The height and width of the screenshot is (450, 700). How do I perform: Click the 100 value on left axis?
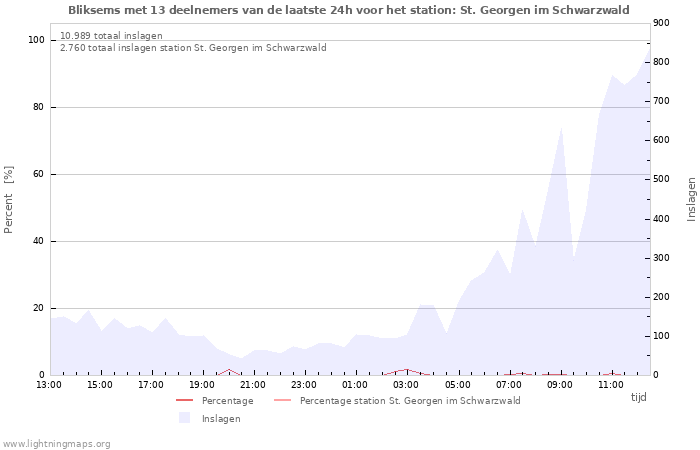37,40
